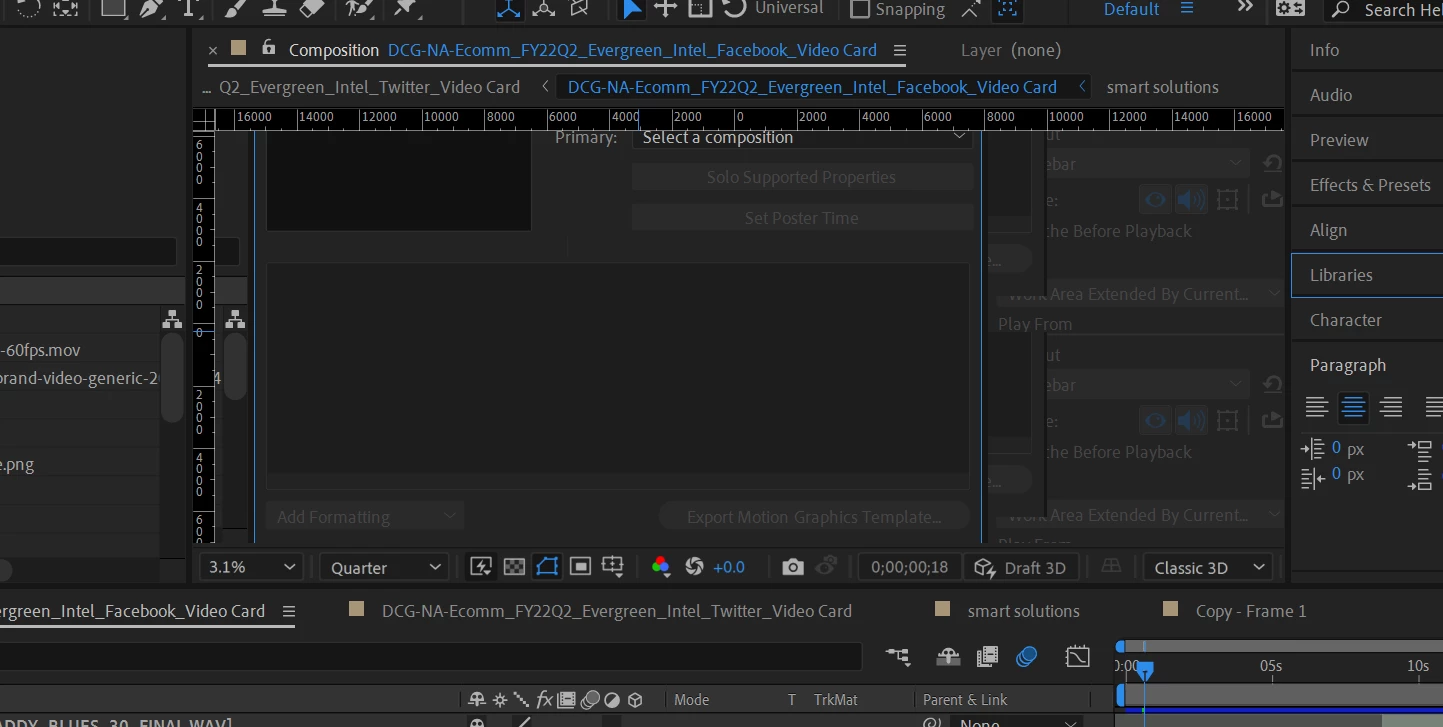Screen dimensions: 1443x727
Task: Toggle Draft 3D mode
Action: 1021,568
